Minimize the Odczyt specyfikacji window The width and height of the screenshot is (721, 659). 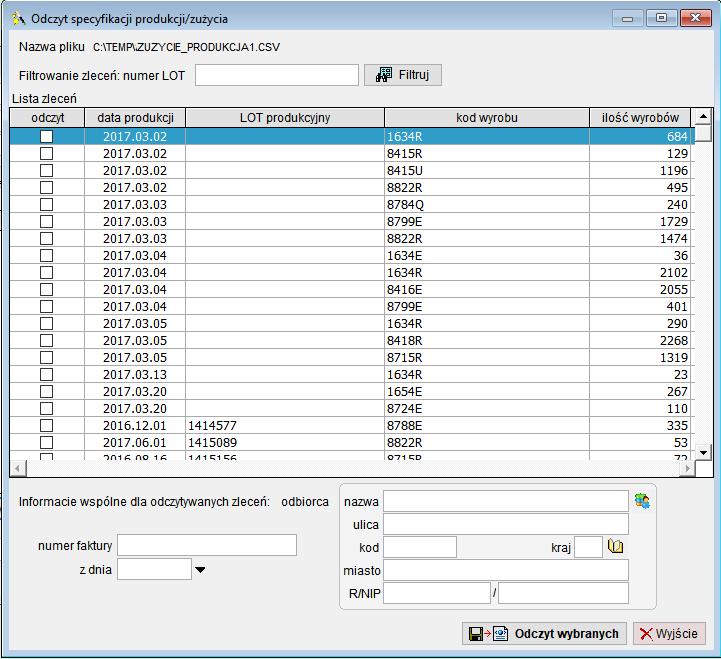coord(627,18)
